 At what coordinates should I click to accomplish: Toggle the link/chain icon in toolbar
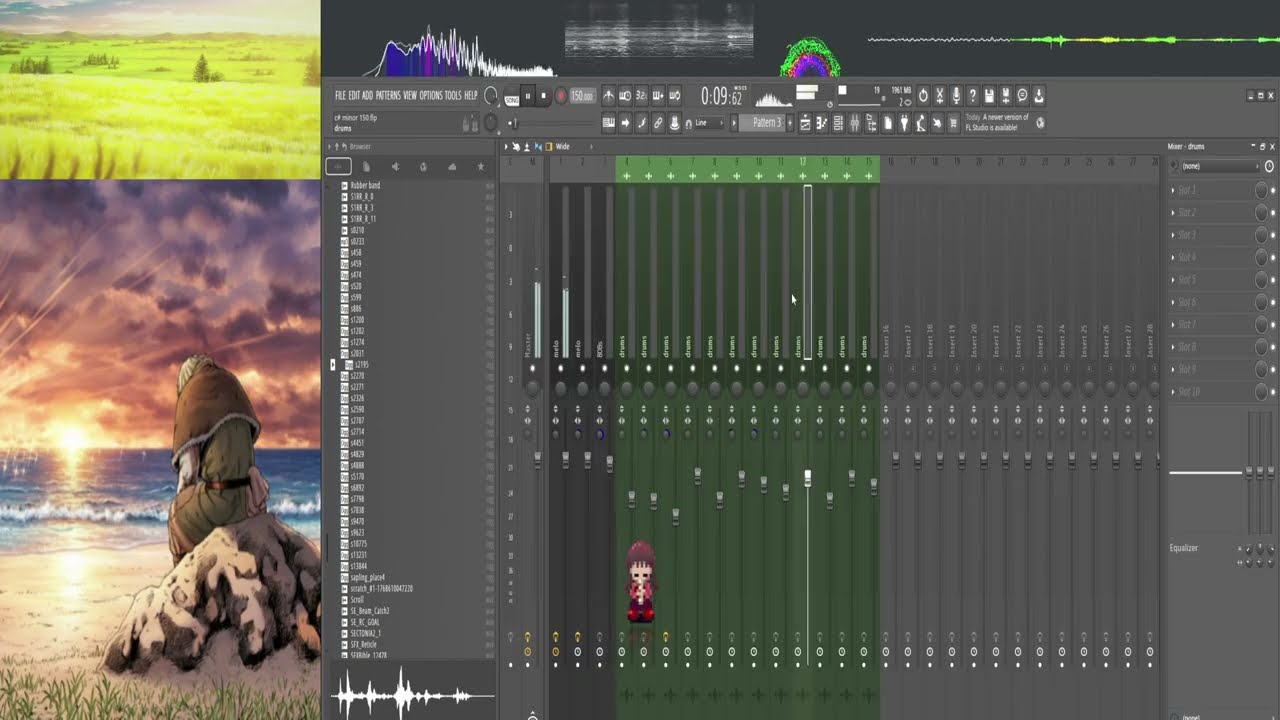658,123
